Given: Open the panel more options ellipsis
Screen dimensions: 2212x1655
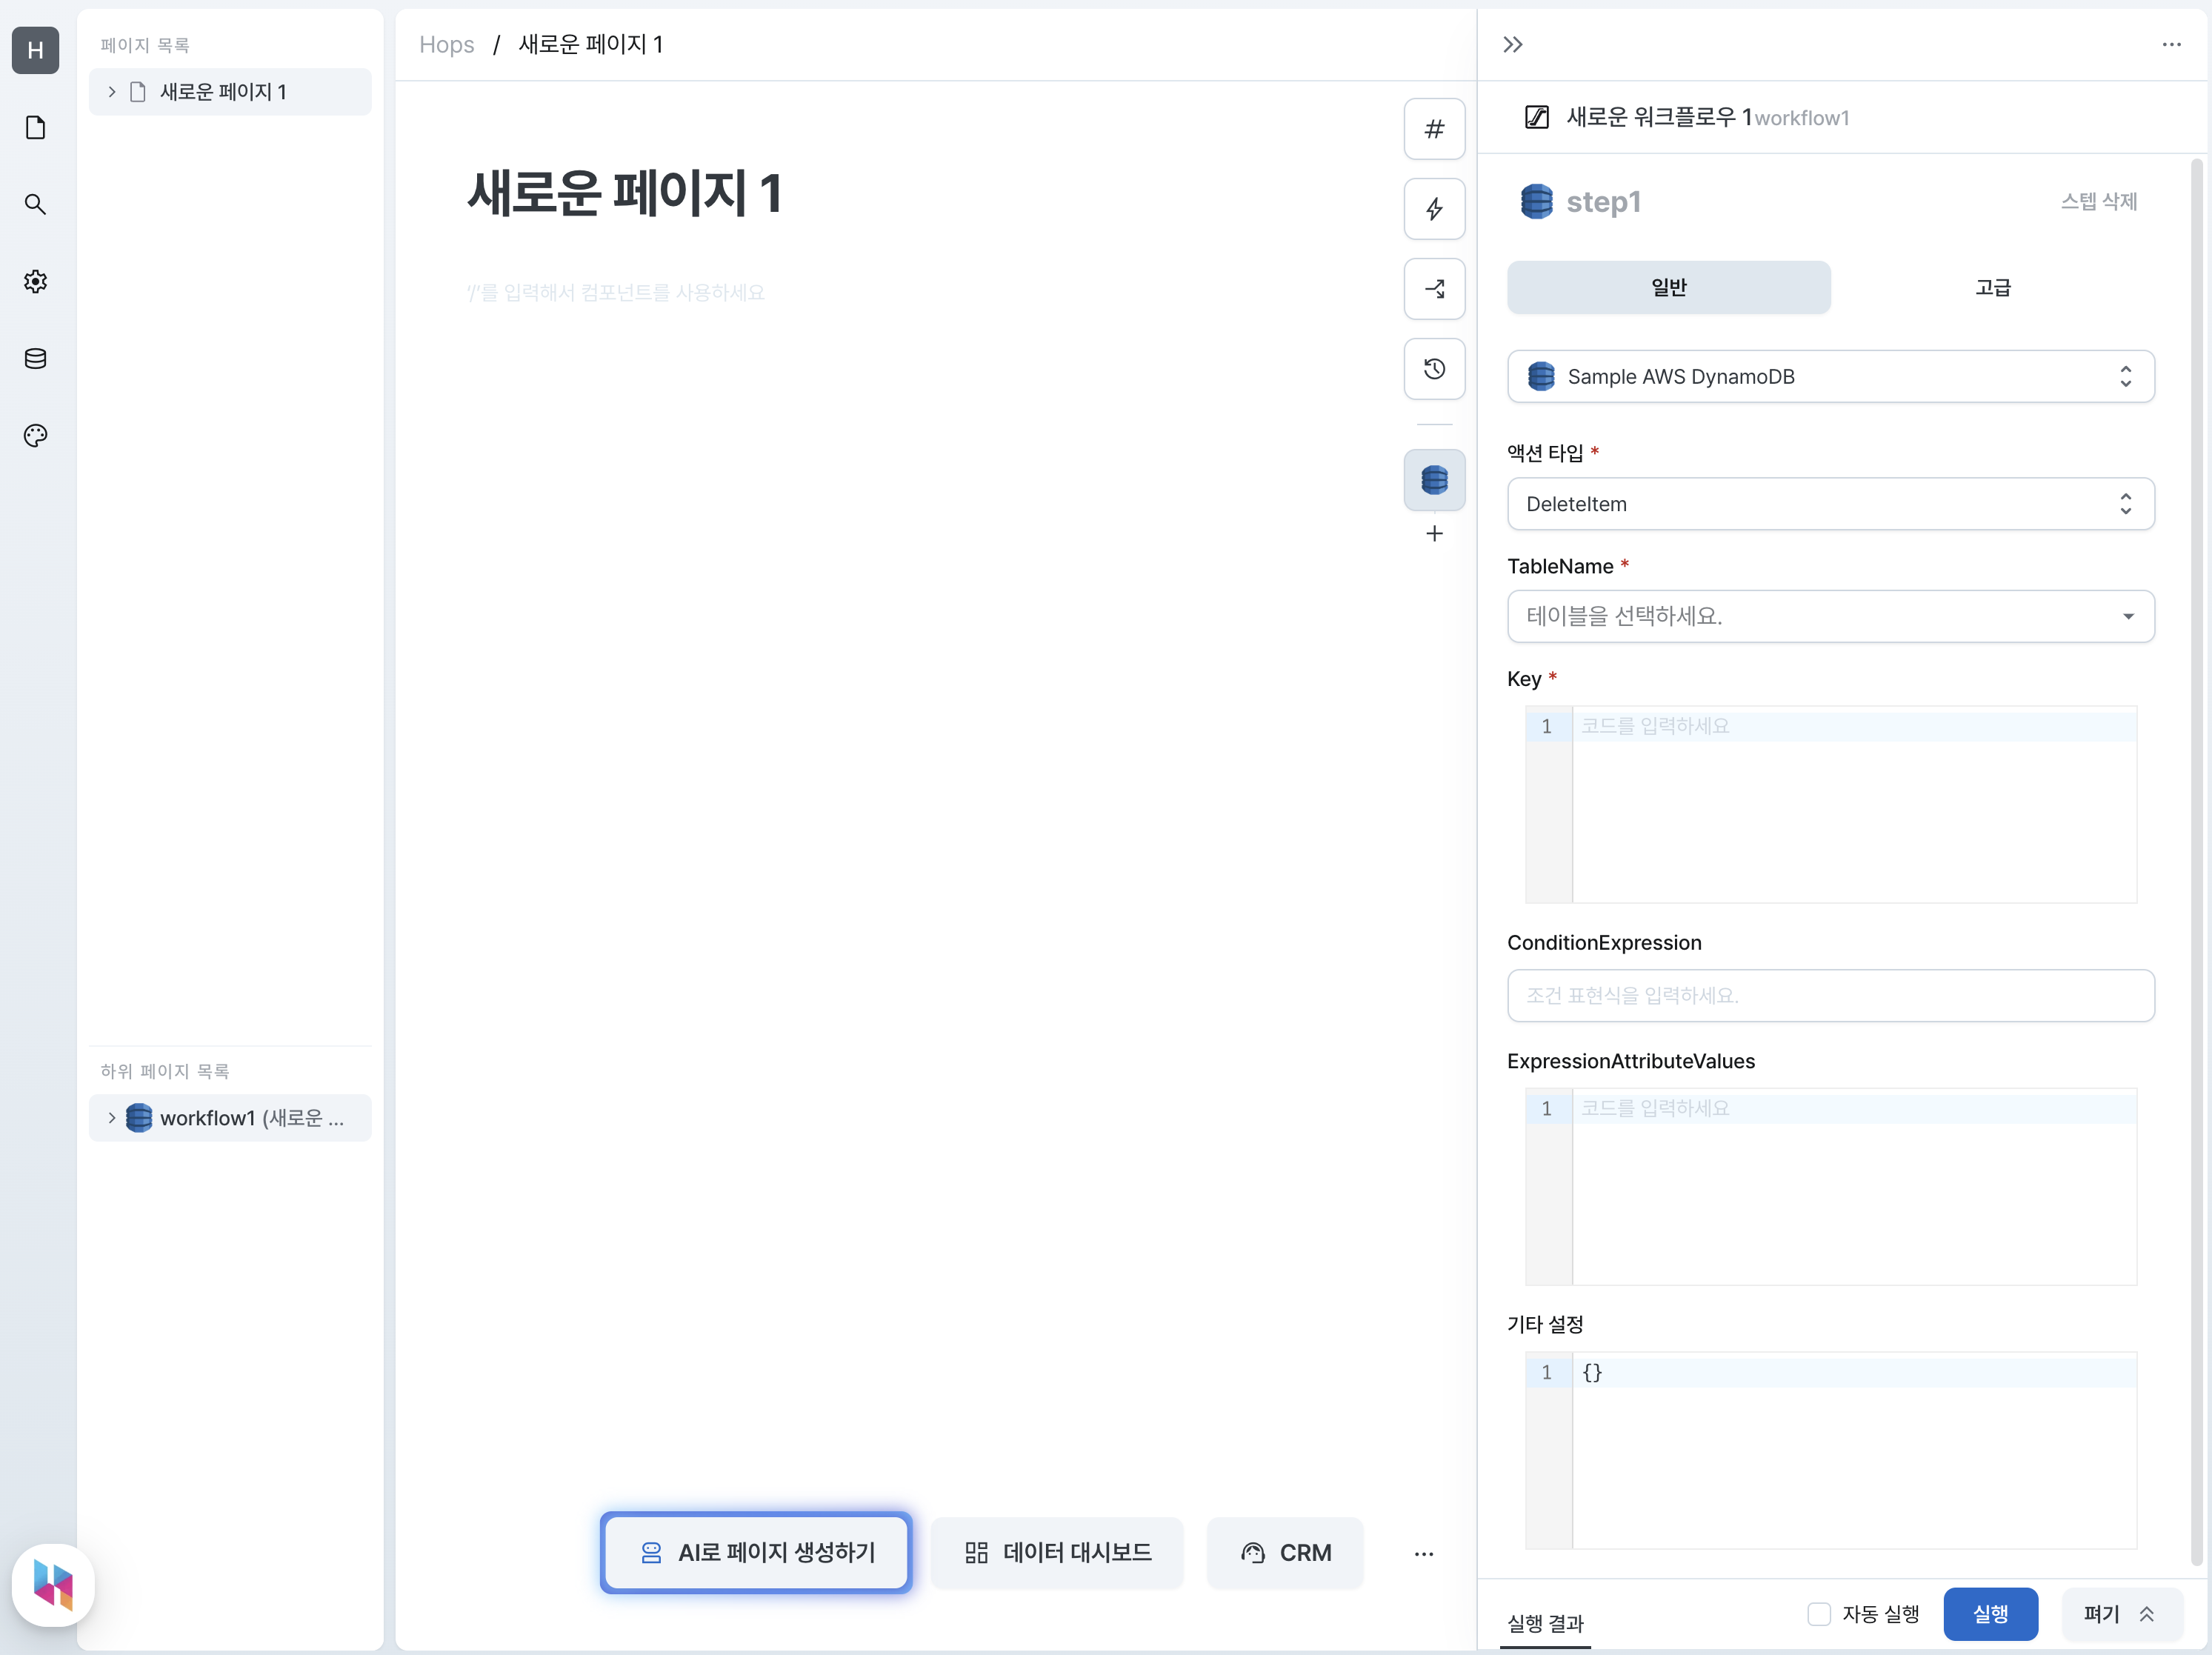Looking at the screenshot, I should point(2171,45).
